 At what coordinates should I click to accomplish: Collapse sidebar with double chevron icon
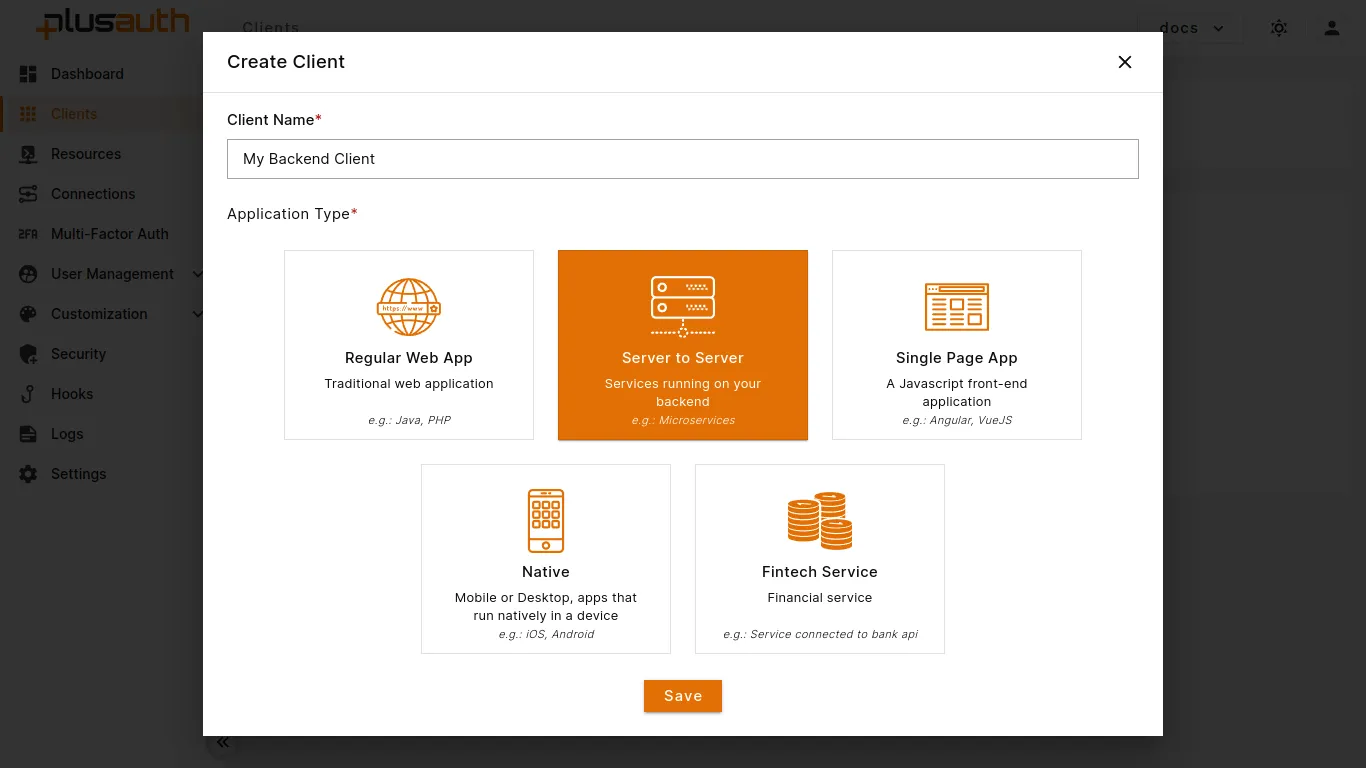[222, 742]
